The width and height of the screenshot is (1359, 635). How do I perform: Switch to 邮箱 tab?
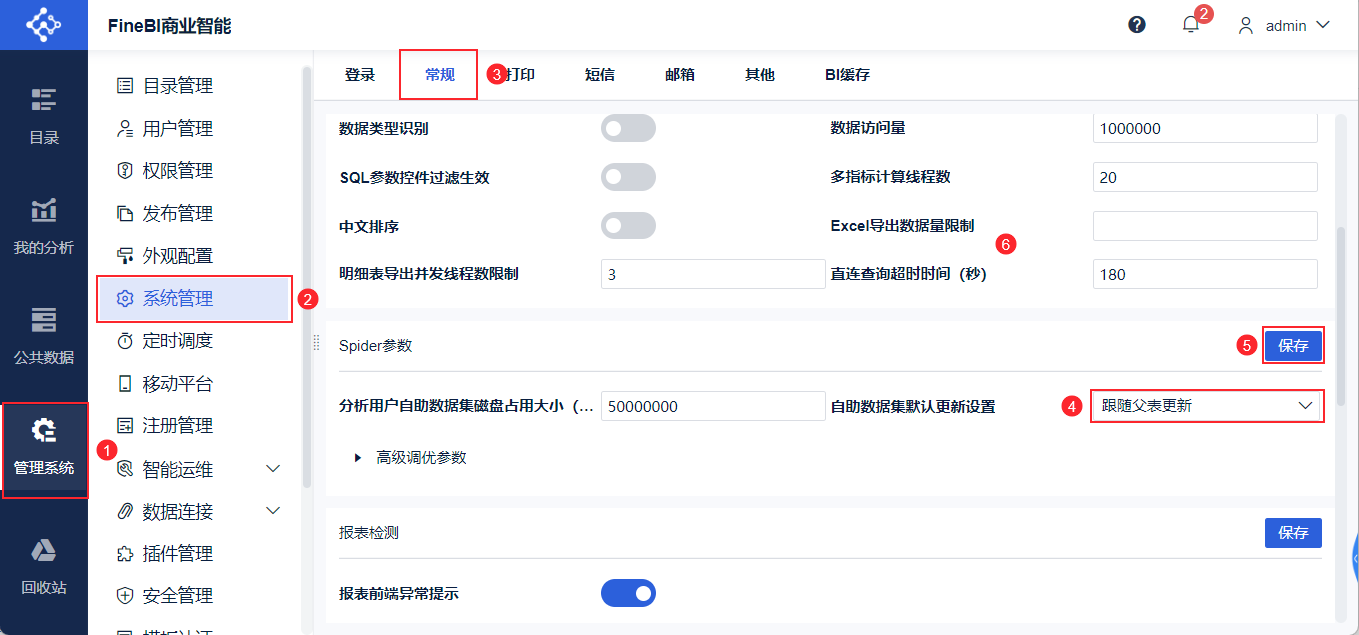(680, 75)
